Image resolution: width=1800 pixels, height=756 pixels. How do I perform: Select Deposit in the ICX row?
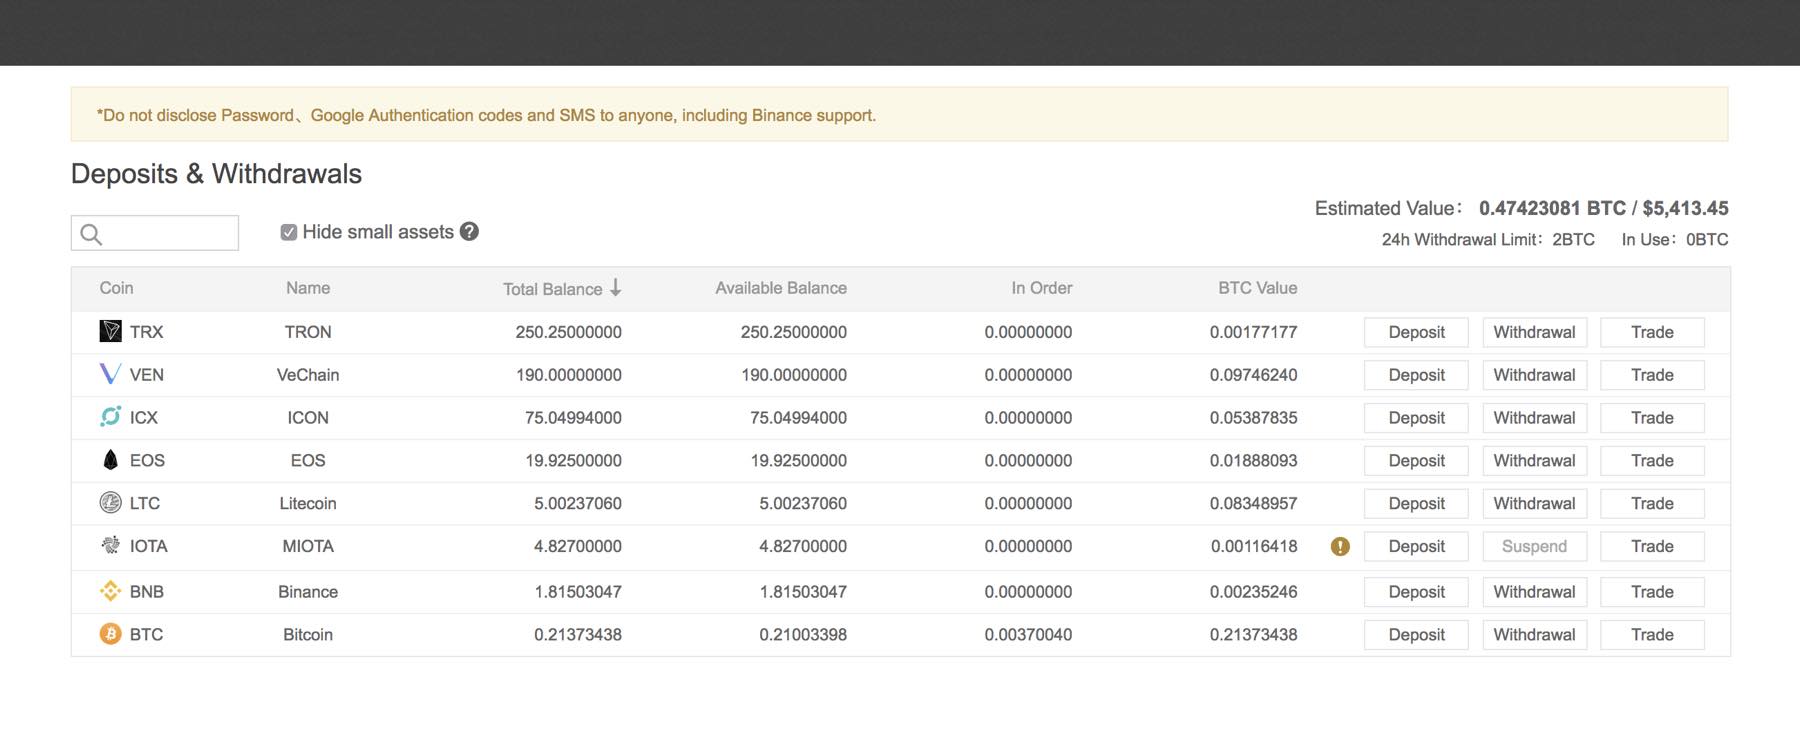[x=1416, y=418]
